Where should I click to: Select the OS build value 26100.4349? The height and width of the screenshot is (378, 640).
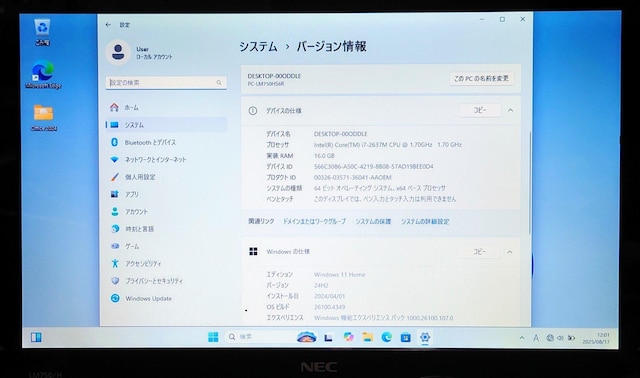point(329,307)
